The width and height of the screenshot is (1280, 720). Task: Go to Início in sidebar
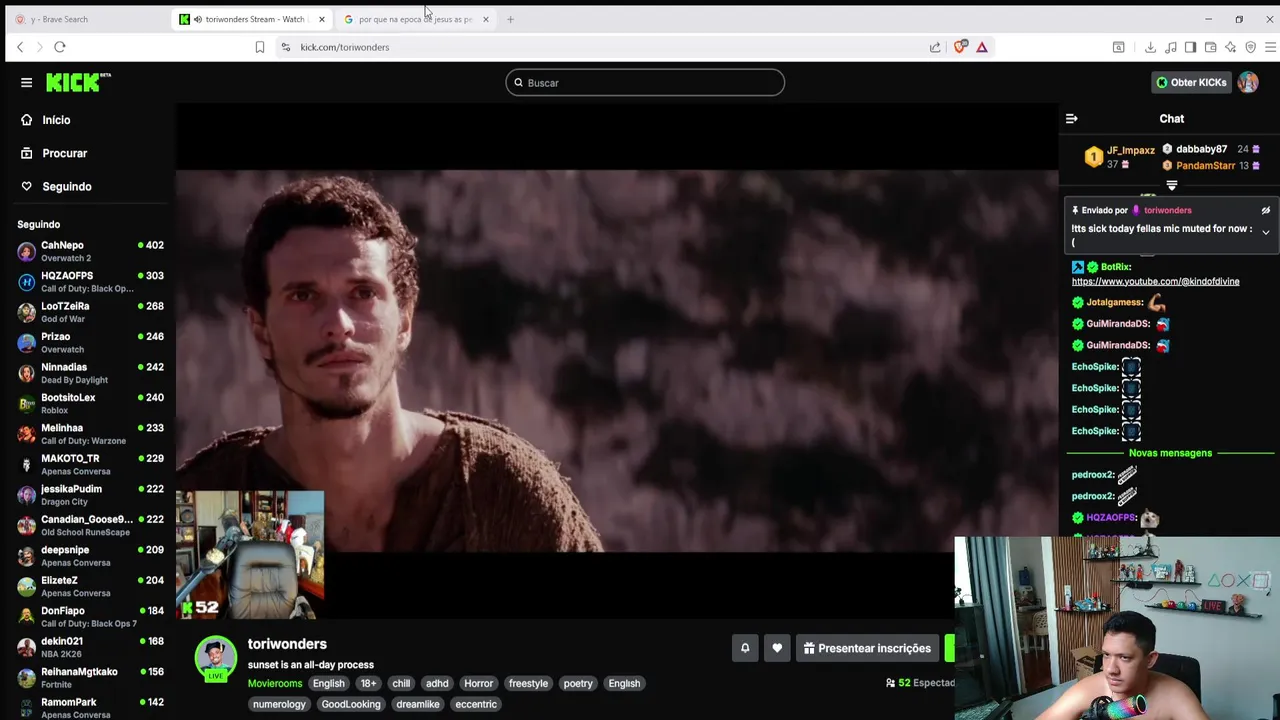point(56,120)
